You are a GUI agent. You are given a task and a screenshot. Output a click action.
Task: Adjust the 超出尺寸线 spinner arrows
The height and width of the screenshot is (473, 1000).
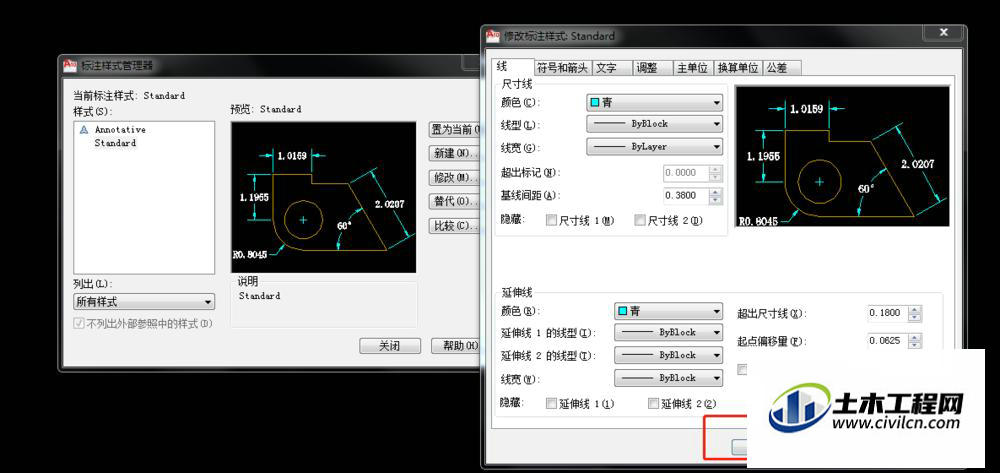click(915, 313)
